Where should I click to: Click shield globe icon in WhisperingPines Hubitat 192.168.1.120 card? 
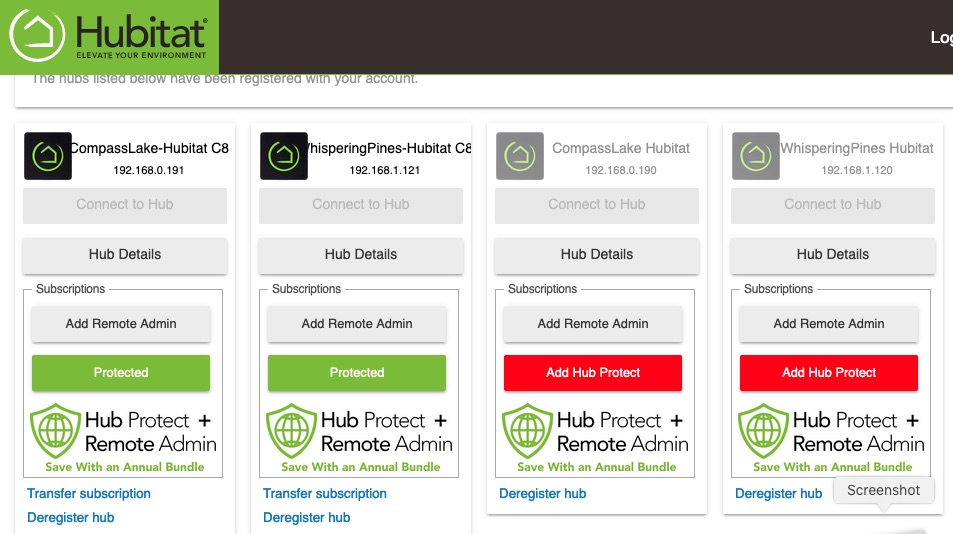pos(763,431)
